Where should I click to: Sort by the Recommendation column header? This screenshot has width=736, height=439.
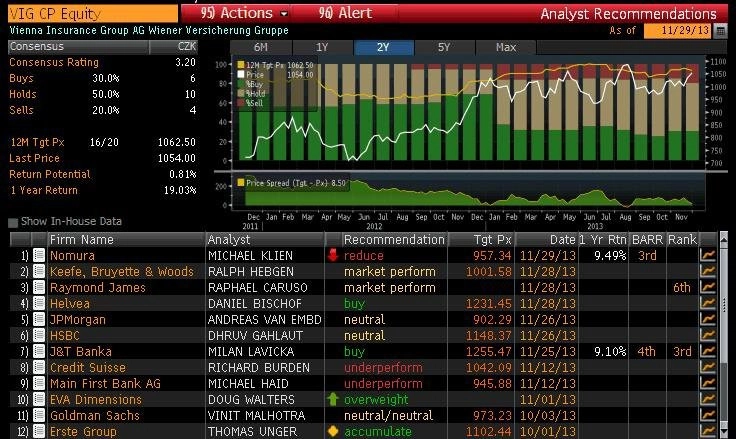394,240
